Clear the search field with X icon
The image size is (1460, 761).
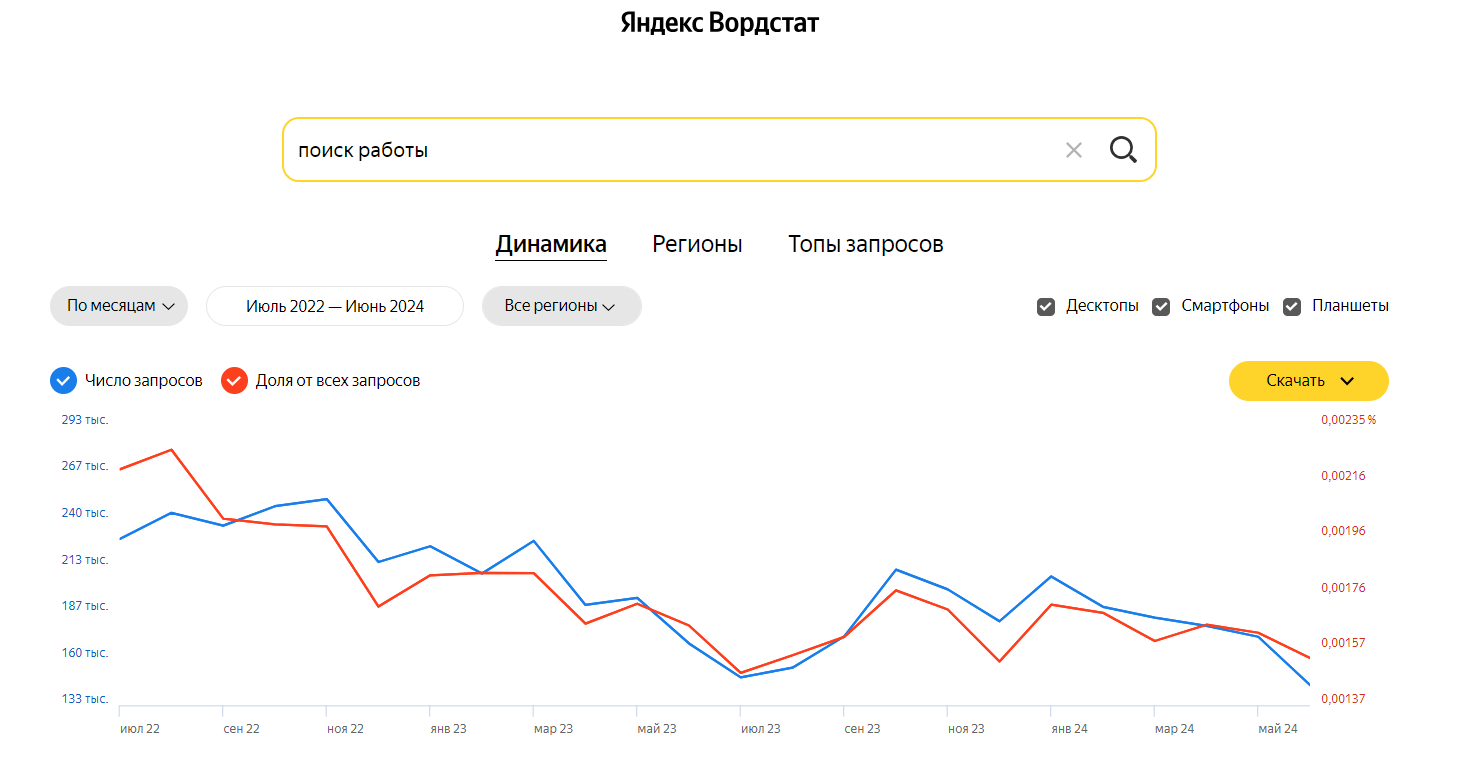[1074, 150]
